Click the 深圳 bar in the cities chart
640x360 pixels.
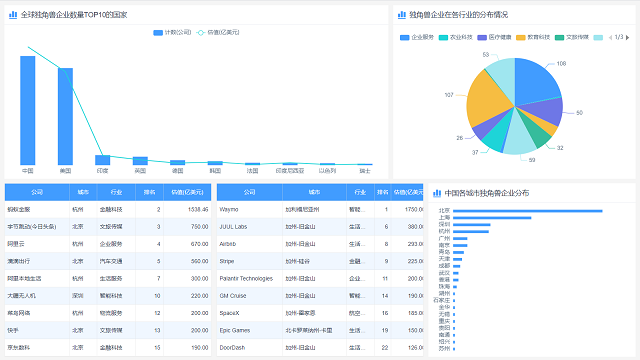click(x=472, y=225)
